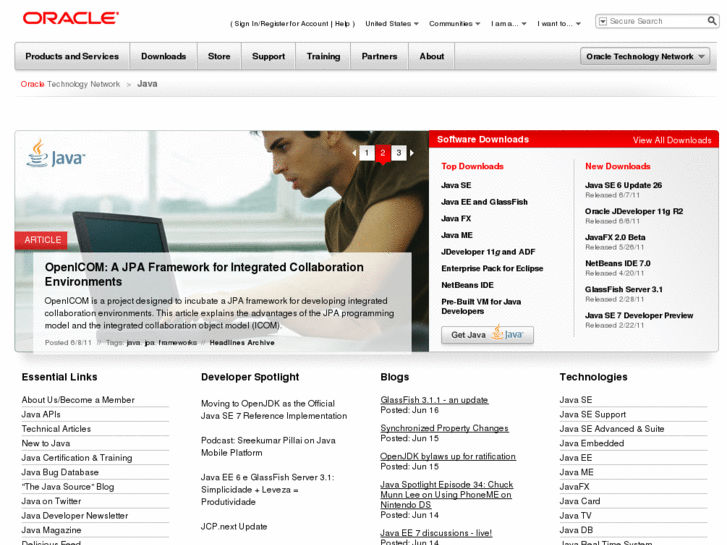Open NetBeans IDE top download

(467, 285)
